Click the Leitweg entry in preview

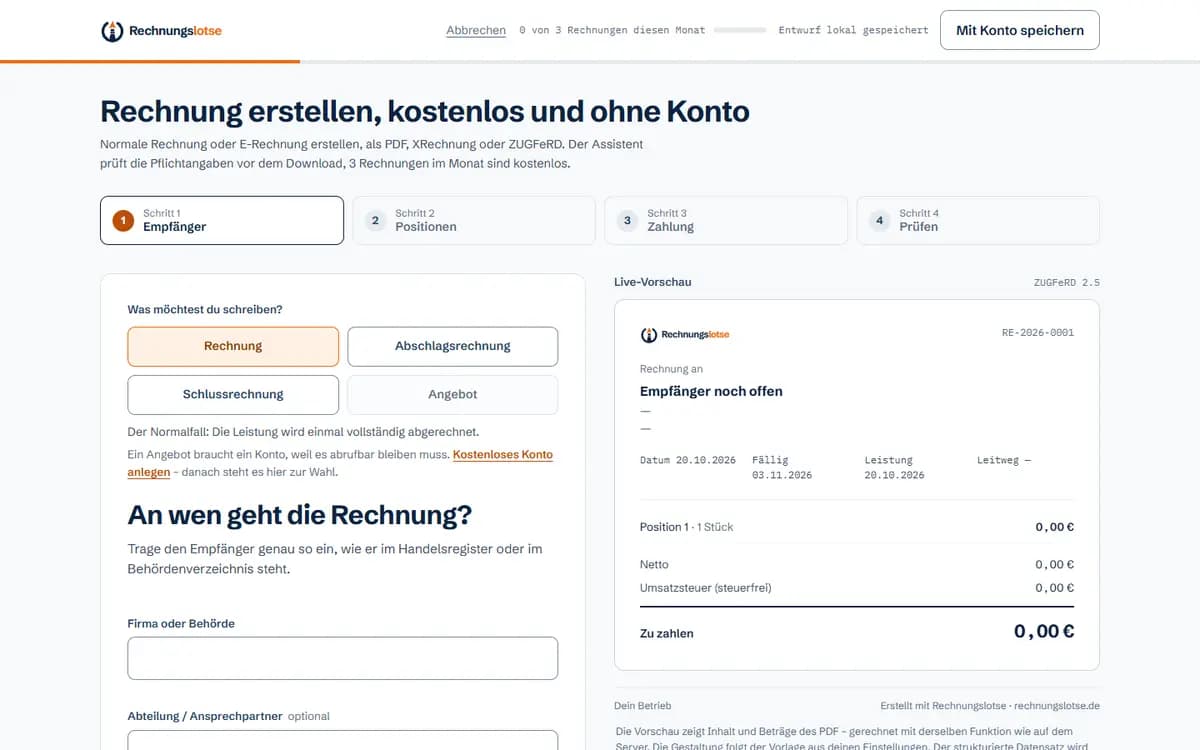pos(1004,460)
